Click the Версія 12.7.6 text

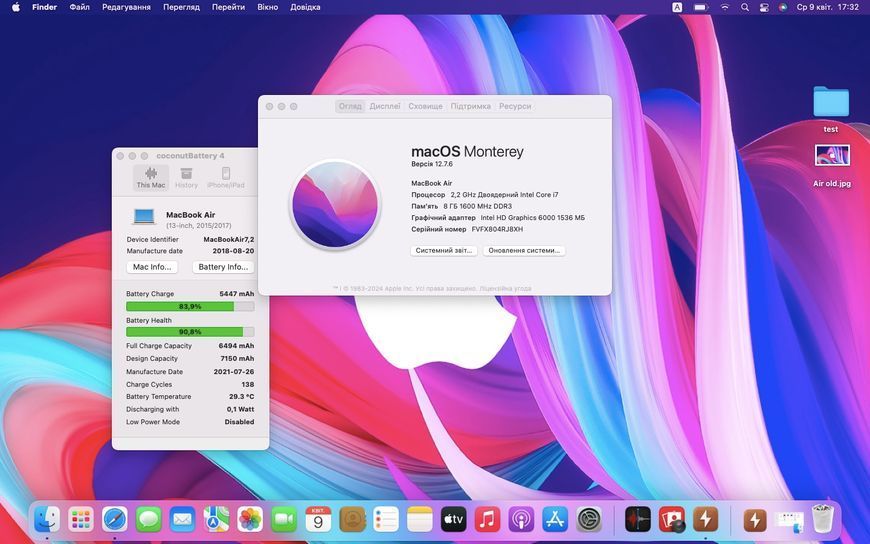click(432, 164)
